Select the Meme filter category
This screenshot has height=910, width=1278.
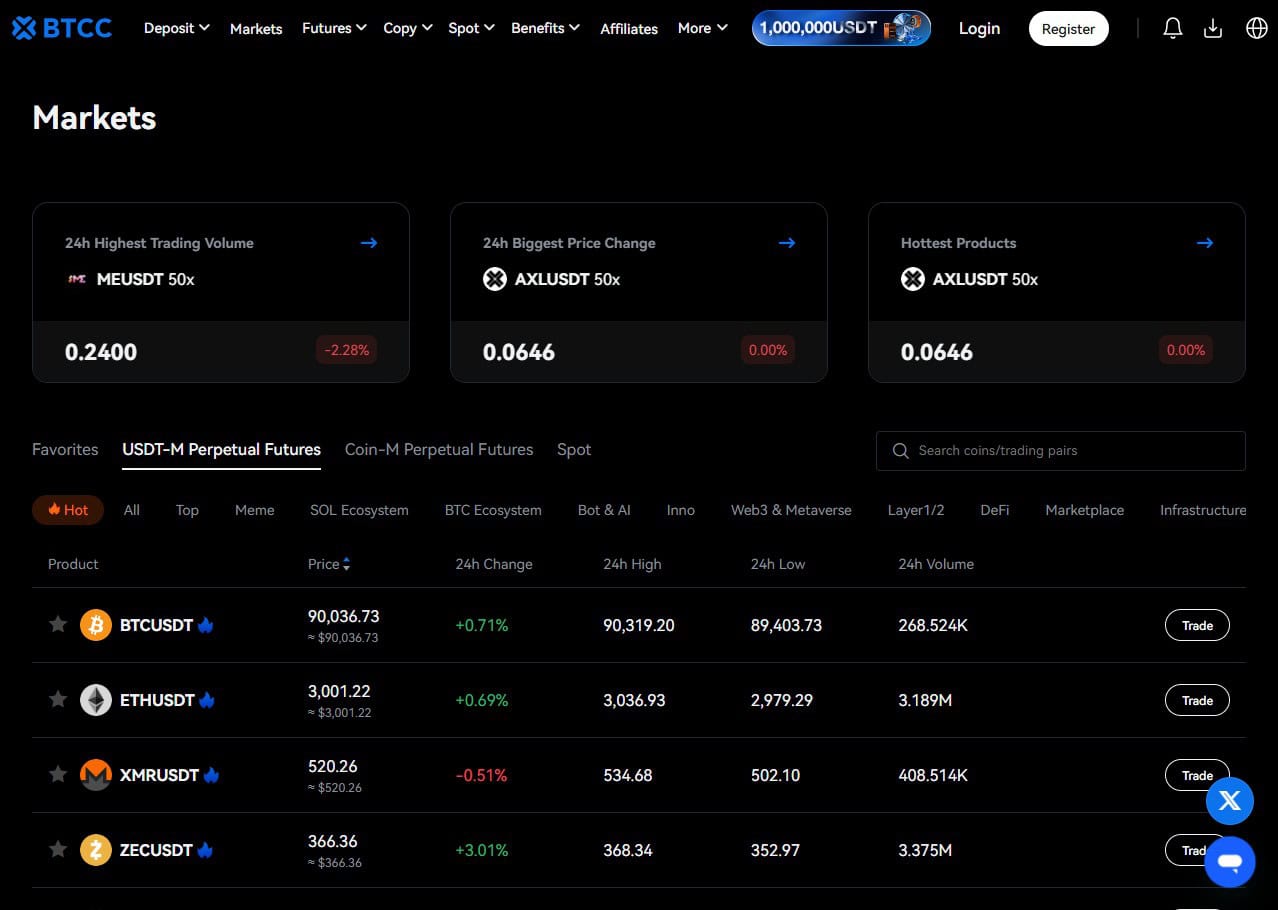click(254, 510)
